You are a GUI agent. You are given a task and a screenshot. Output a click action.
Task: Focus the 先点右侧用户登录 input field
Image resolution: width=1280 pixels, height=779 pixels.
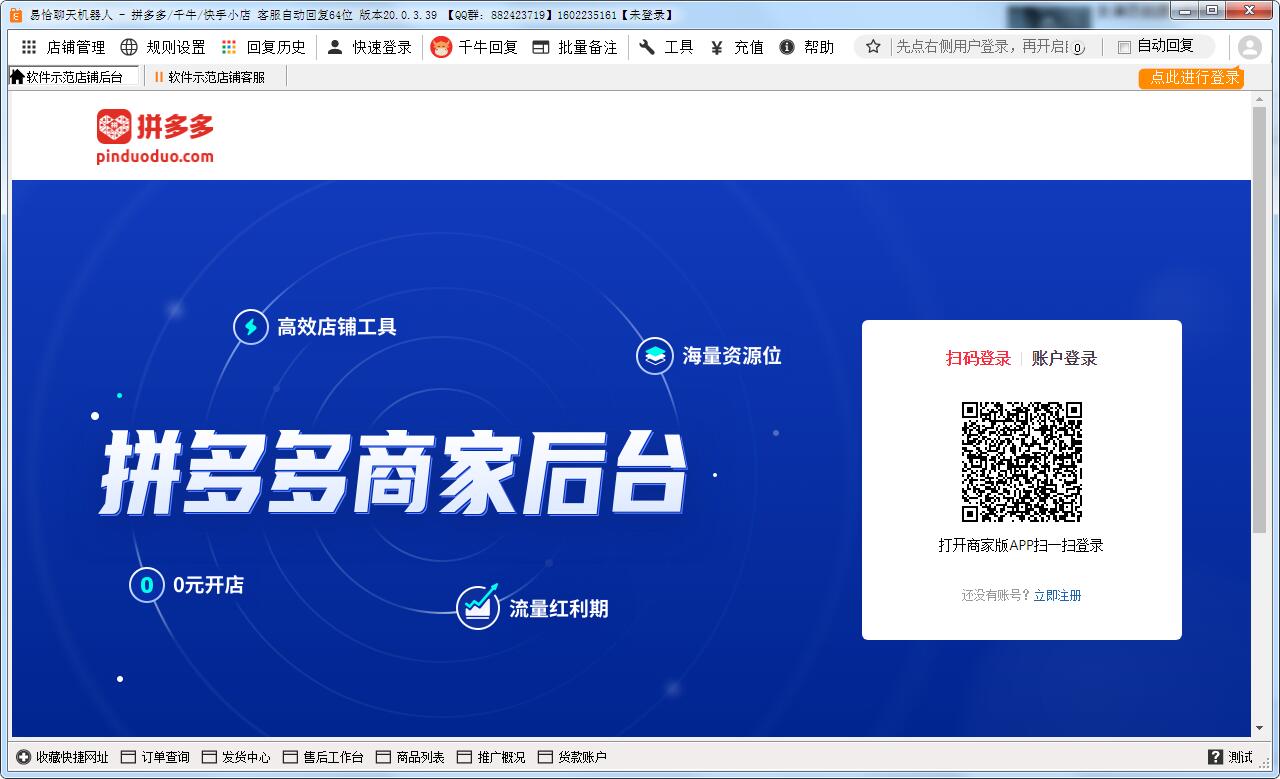[x=980, y=47]
